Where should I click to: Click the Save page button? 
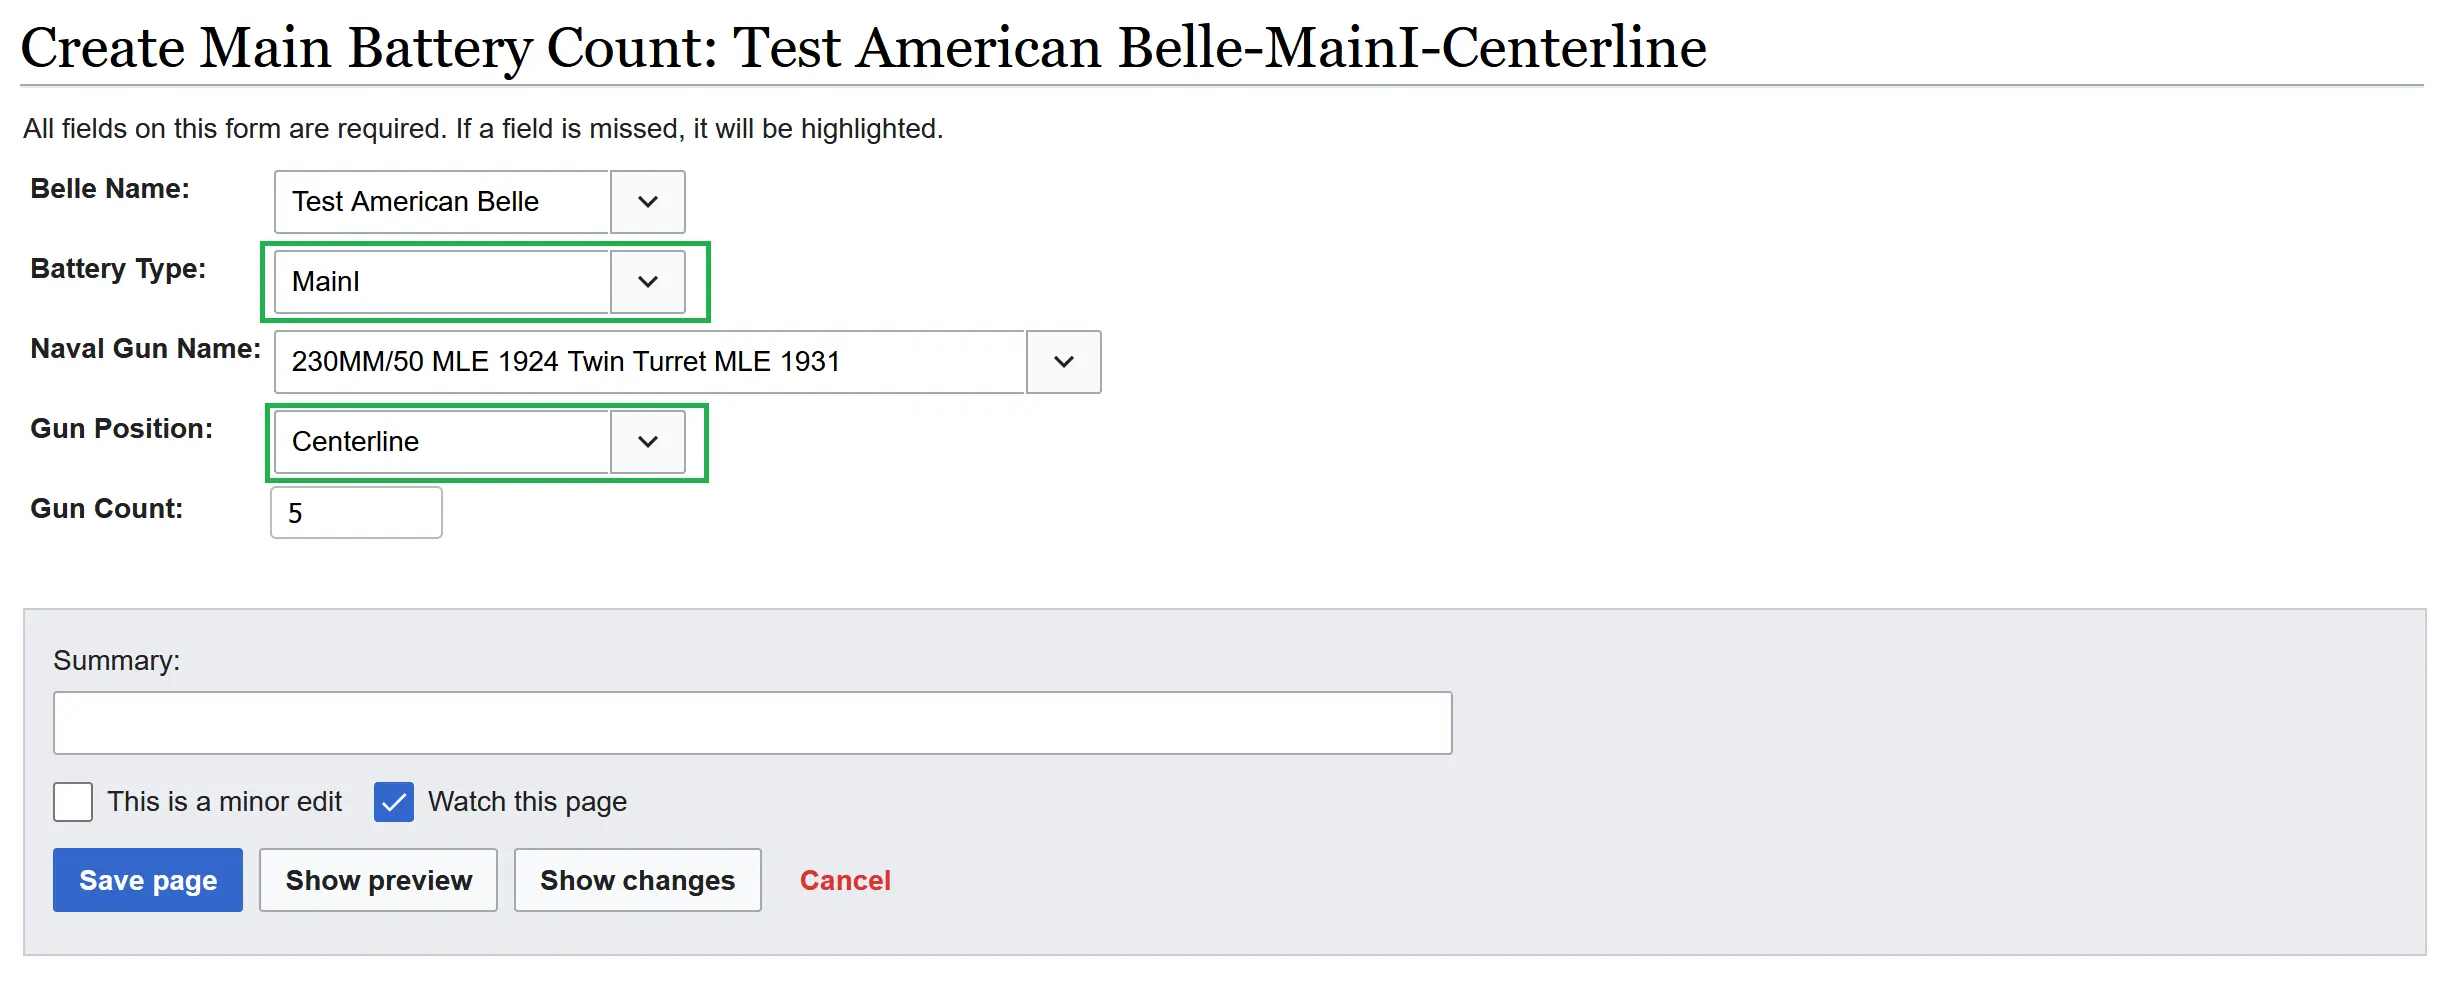(x=148, y=880)
